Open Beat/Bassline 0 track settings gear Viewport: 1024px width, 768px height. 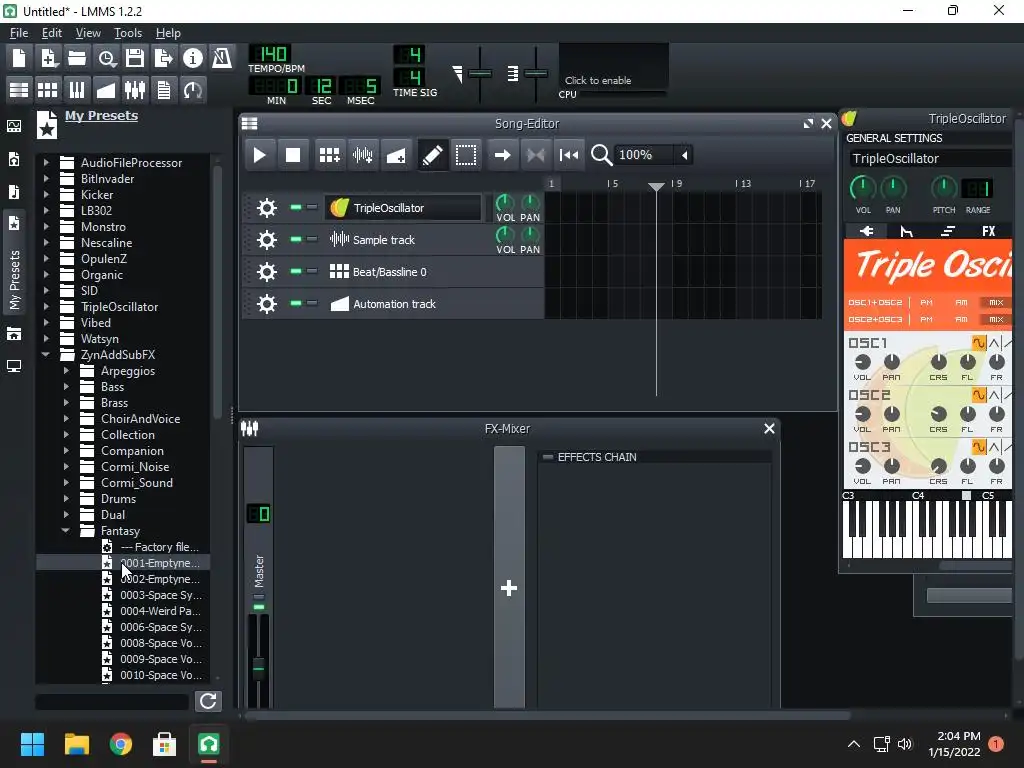click(x=266, y=272)
